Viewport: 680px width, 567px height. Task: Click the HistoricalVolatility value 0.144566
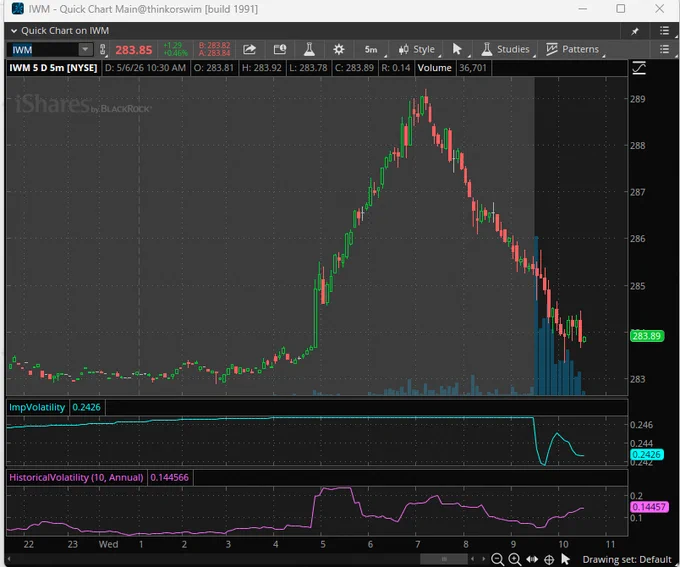(170, 478)
